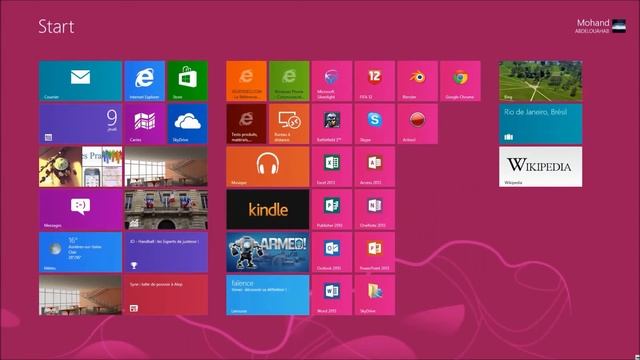Launch Publisher 2013

[332, 209]
